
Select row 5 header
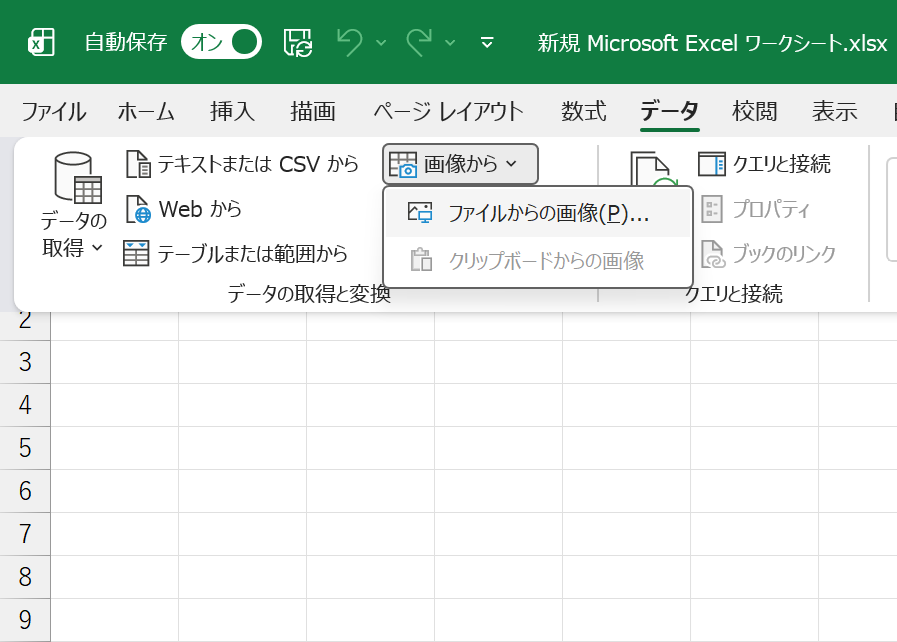coord(25,448)
